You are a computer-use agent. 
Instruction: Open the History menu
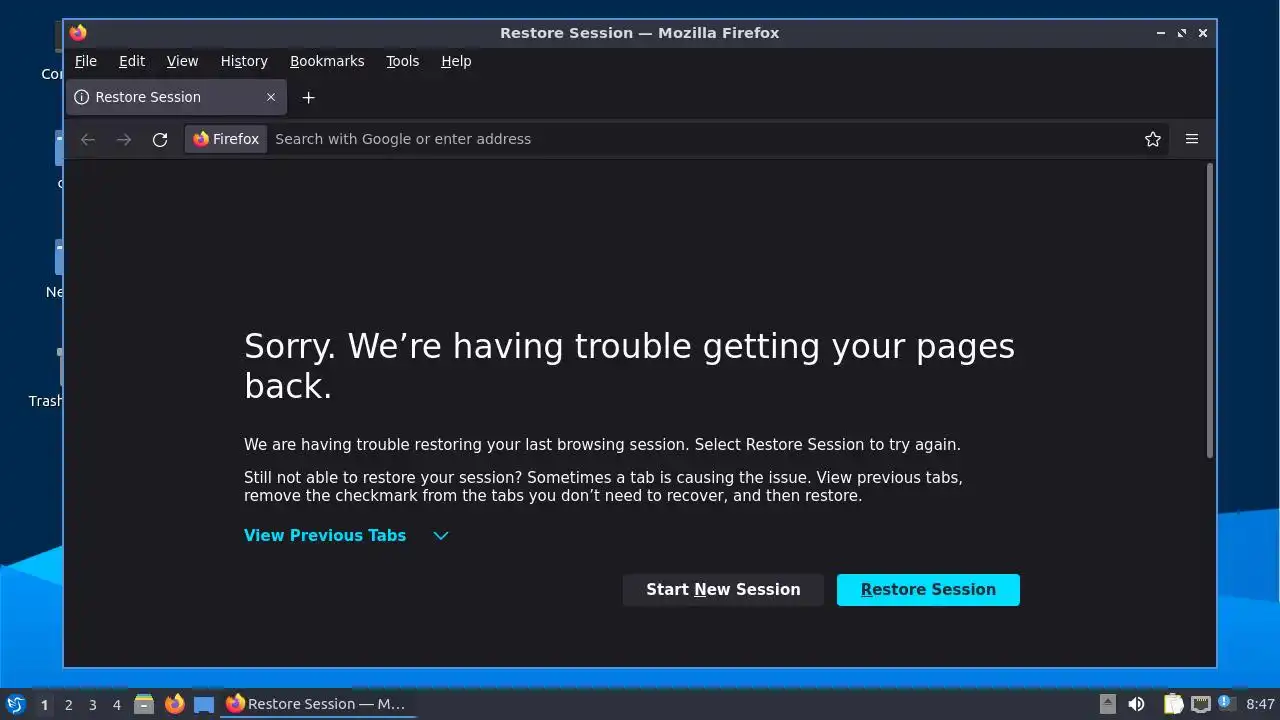(x=244, y=61)
